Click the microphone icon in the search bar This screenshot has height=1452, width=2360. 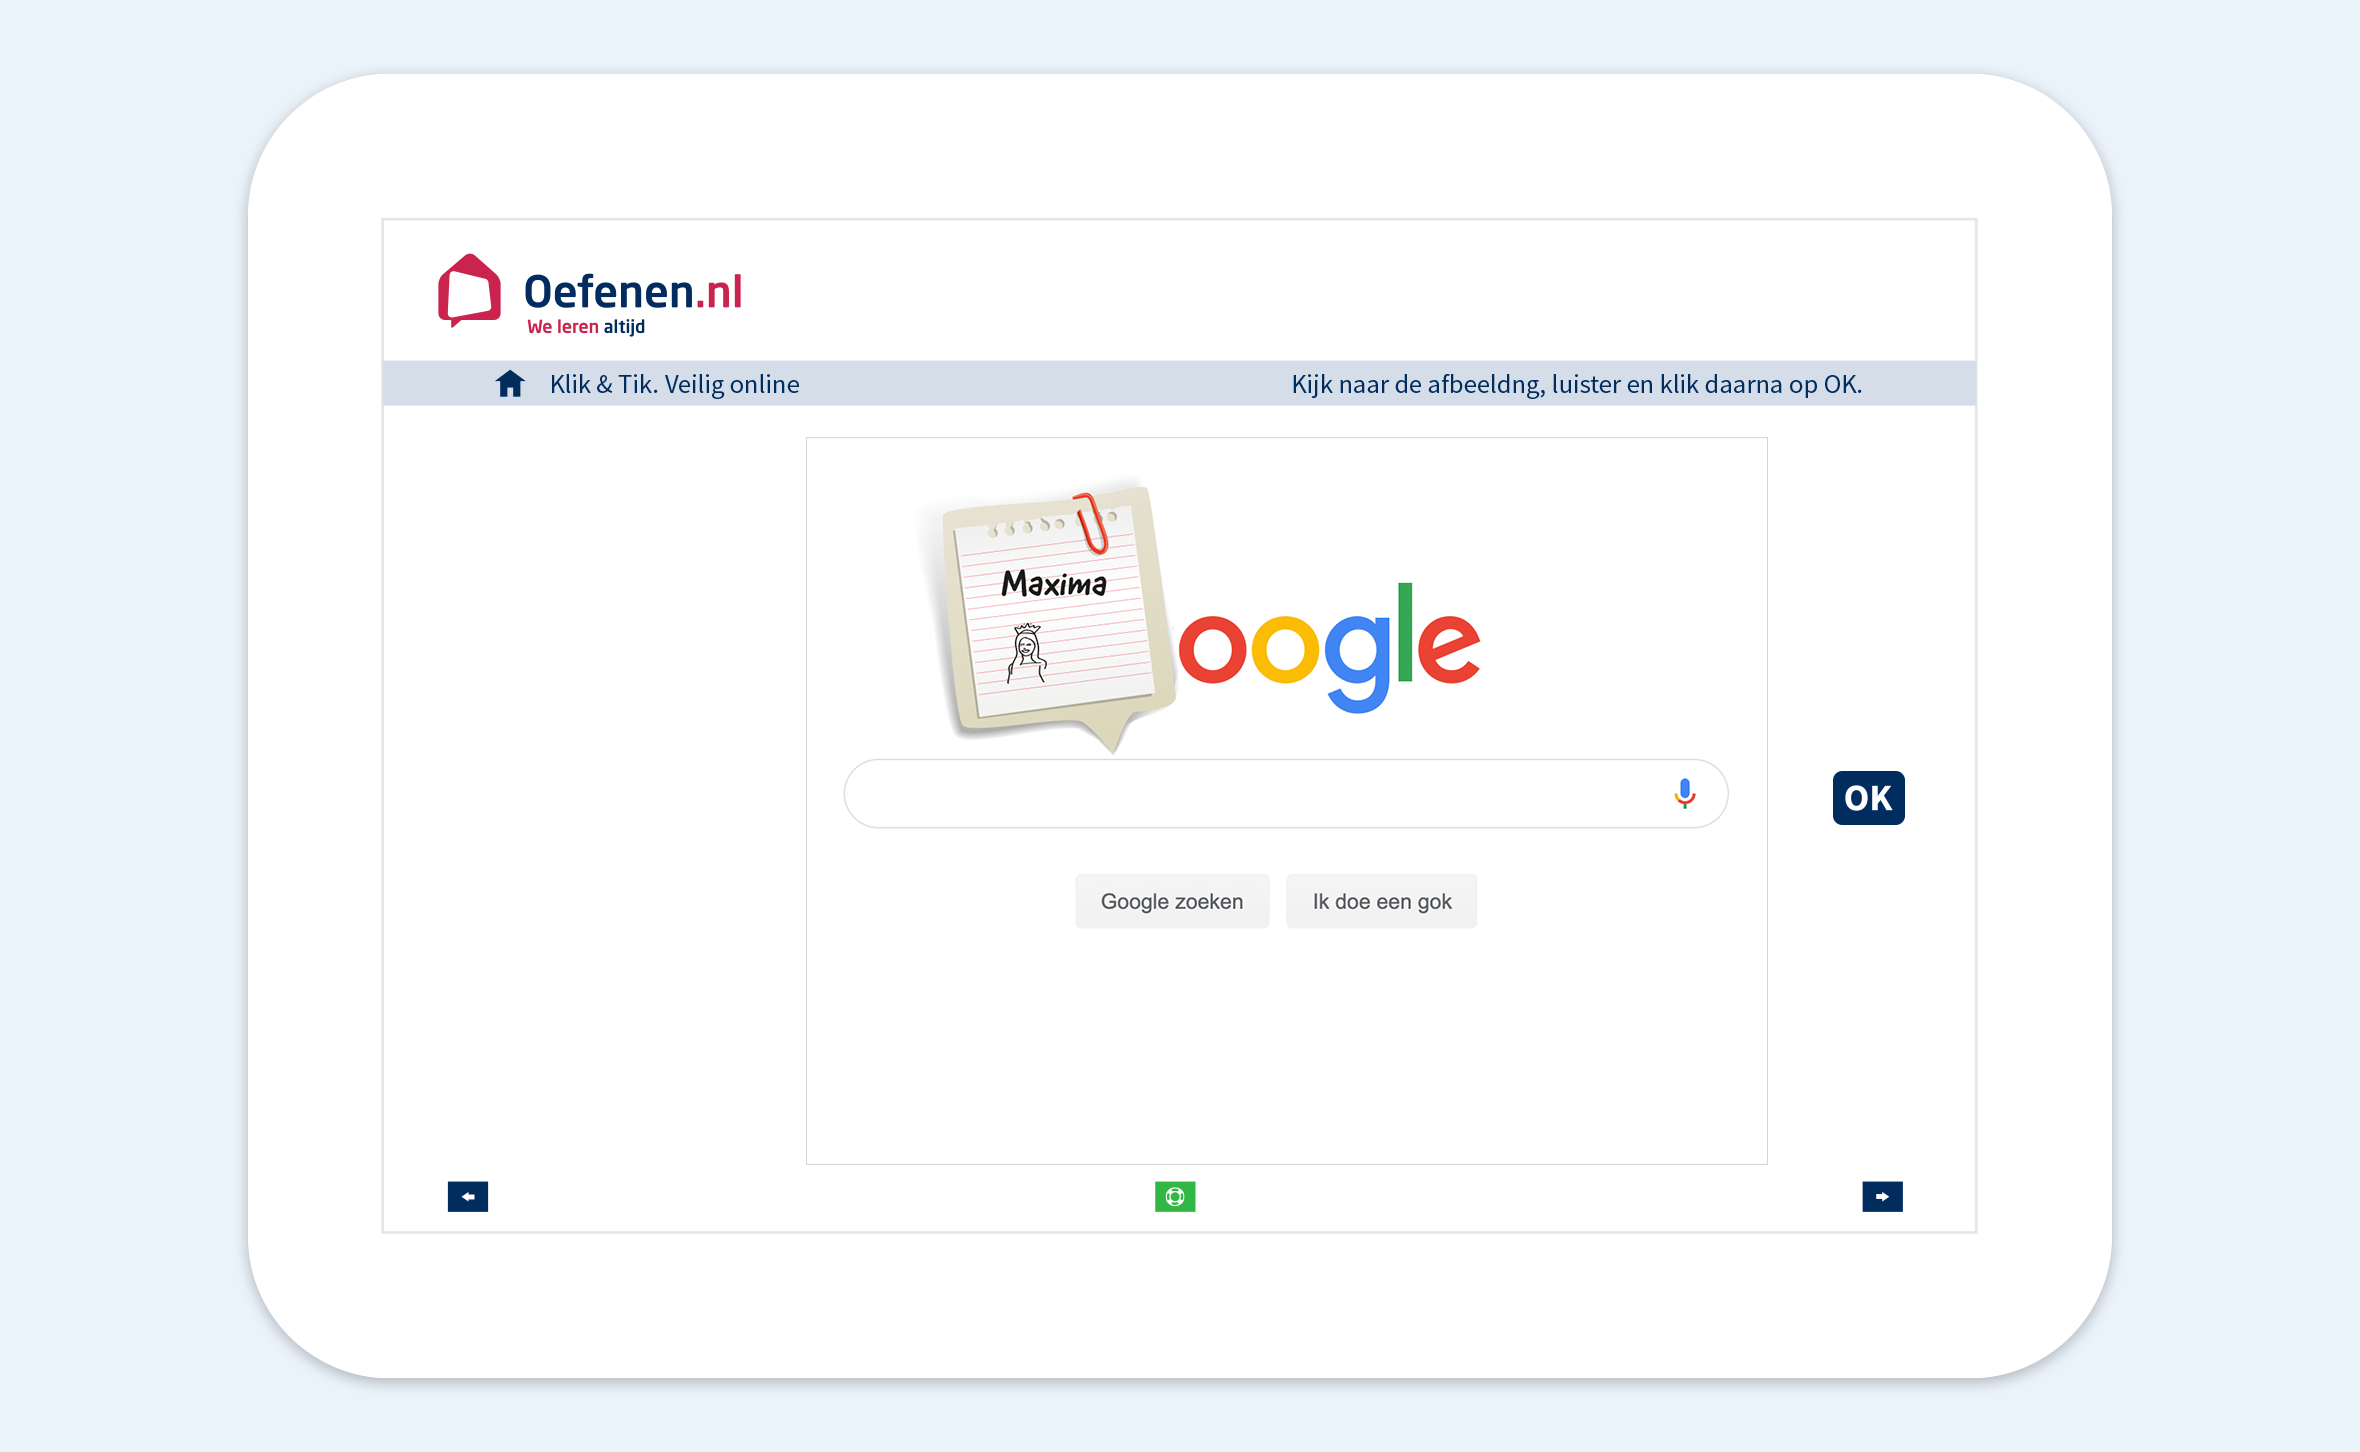tap(1685, 794)
